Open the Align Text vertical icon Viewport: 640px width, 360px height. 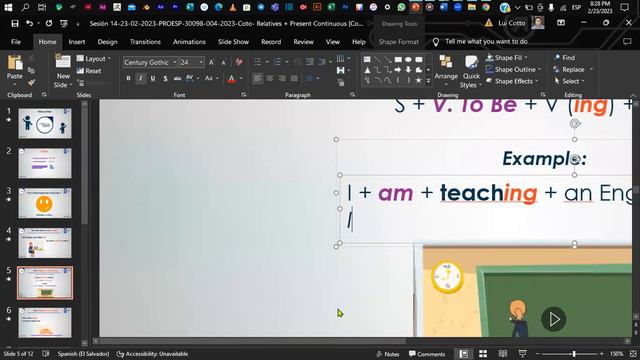(x=341, y=71)
